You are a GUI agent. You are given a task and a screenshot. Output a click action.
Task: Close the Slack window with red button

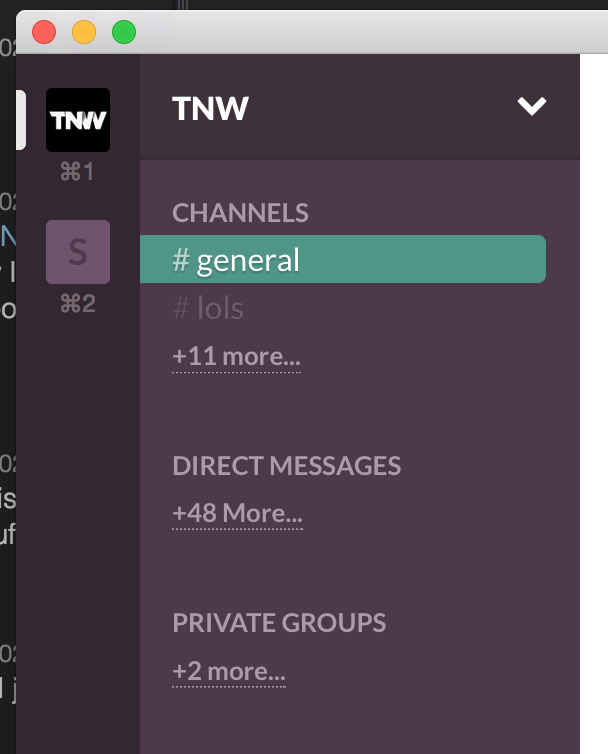44,32
